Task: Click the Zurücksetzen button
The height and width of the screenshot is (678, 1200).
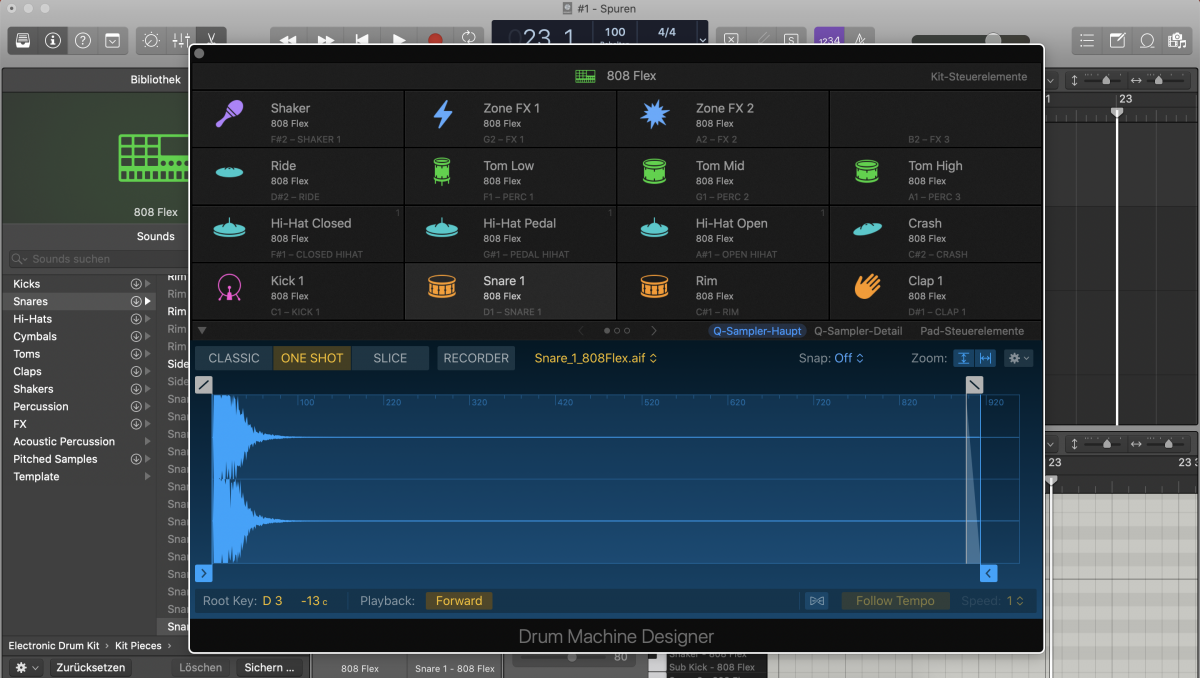Action: [91, 667]
